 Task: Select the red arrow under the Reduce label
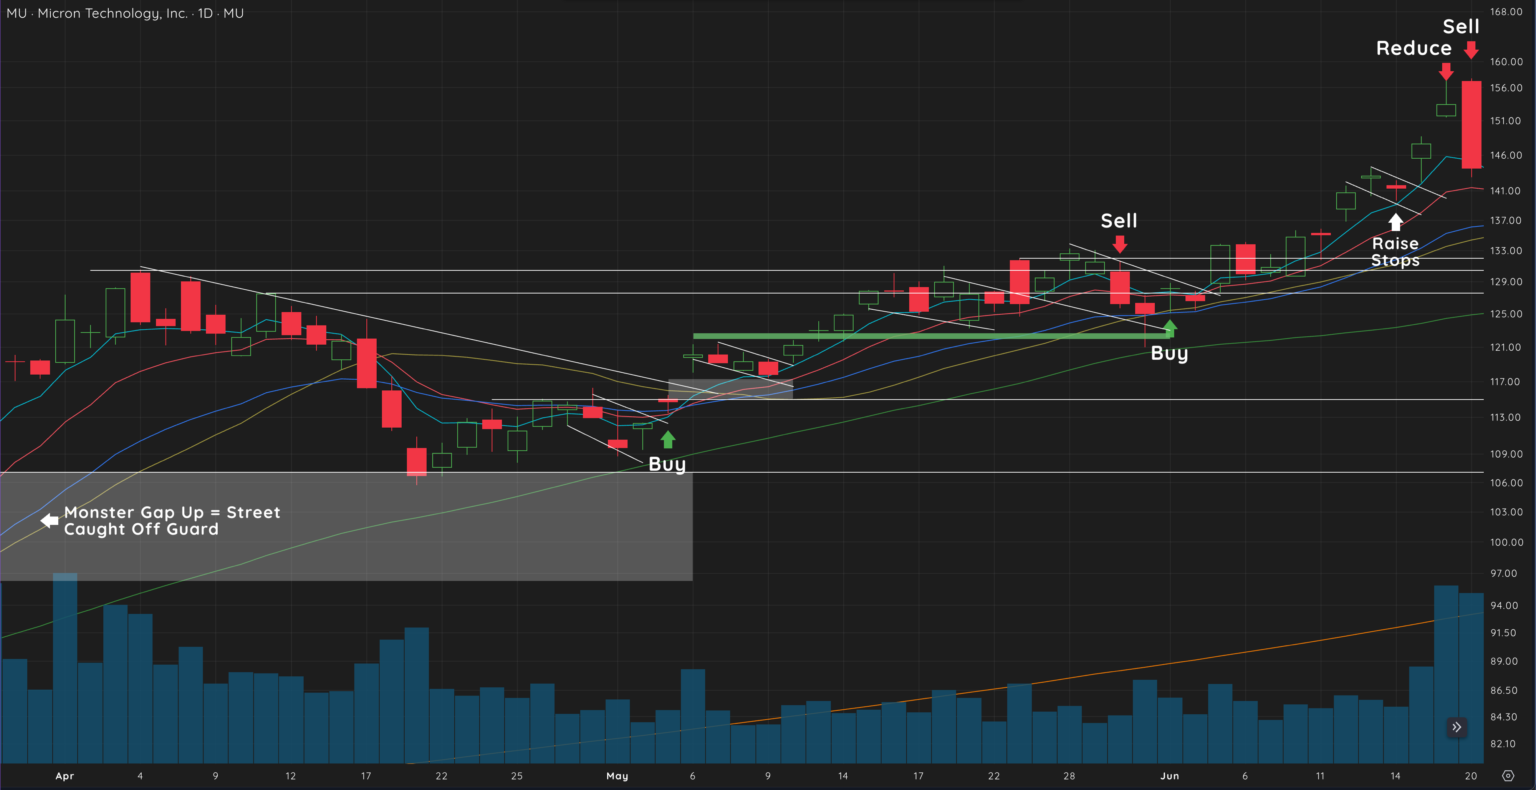coord(1447,71)
